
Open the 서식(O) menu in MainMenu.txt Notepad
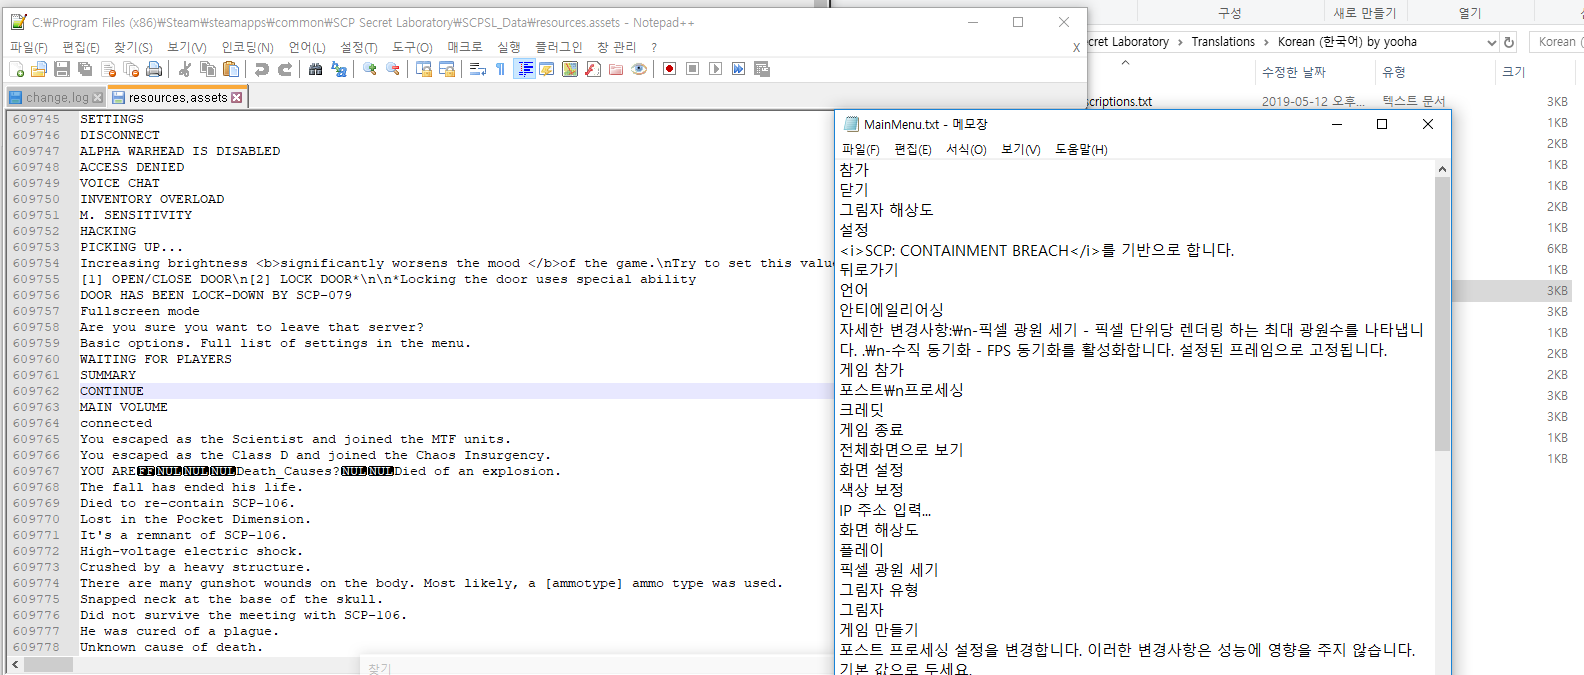coord(966,149)
